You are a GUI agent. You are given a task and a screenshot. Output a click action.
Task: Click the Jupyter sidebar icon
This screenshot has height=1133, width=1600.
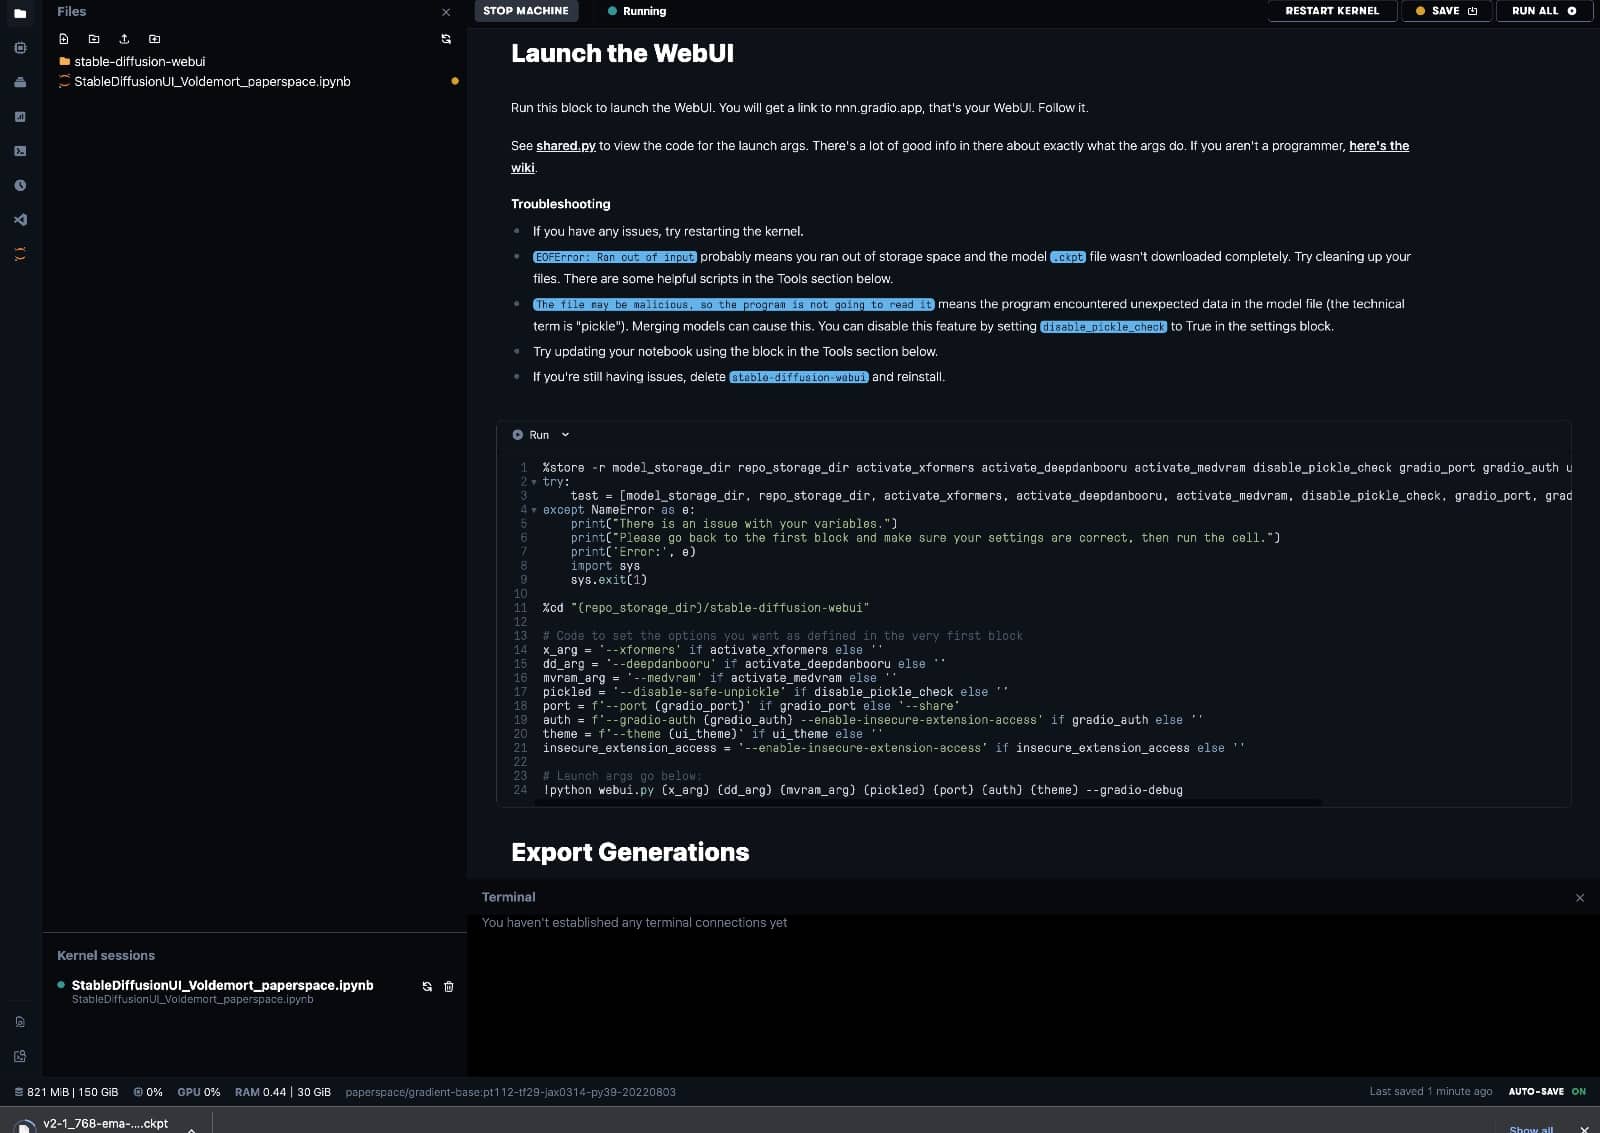coord(20,254)
